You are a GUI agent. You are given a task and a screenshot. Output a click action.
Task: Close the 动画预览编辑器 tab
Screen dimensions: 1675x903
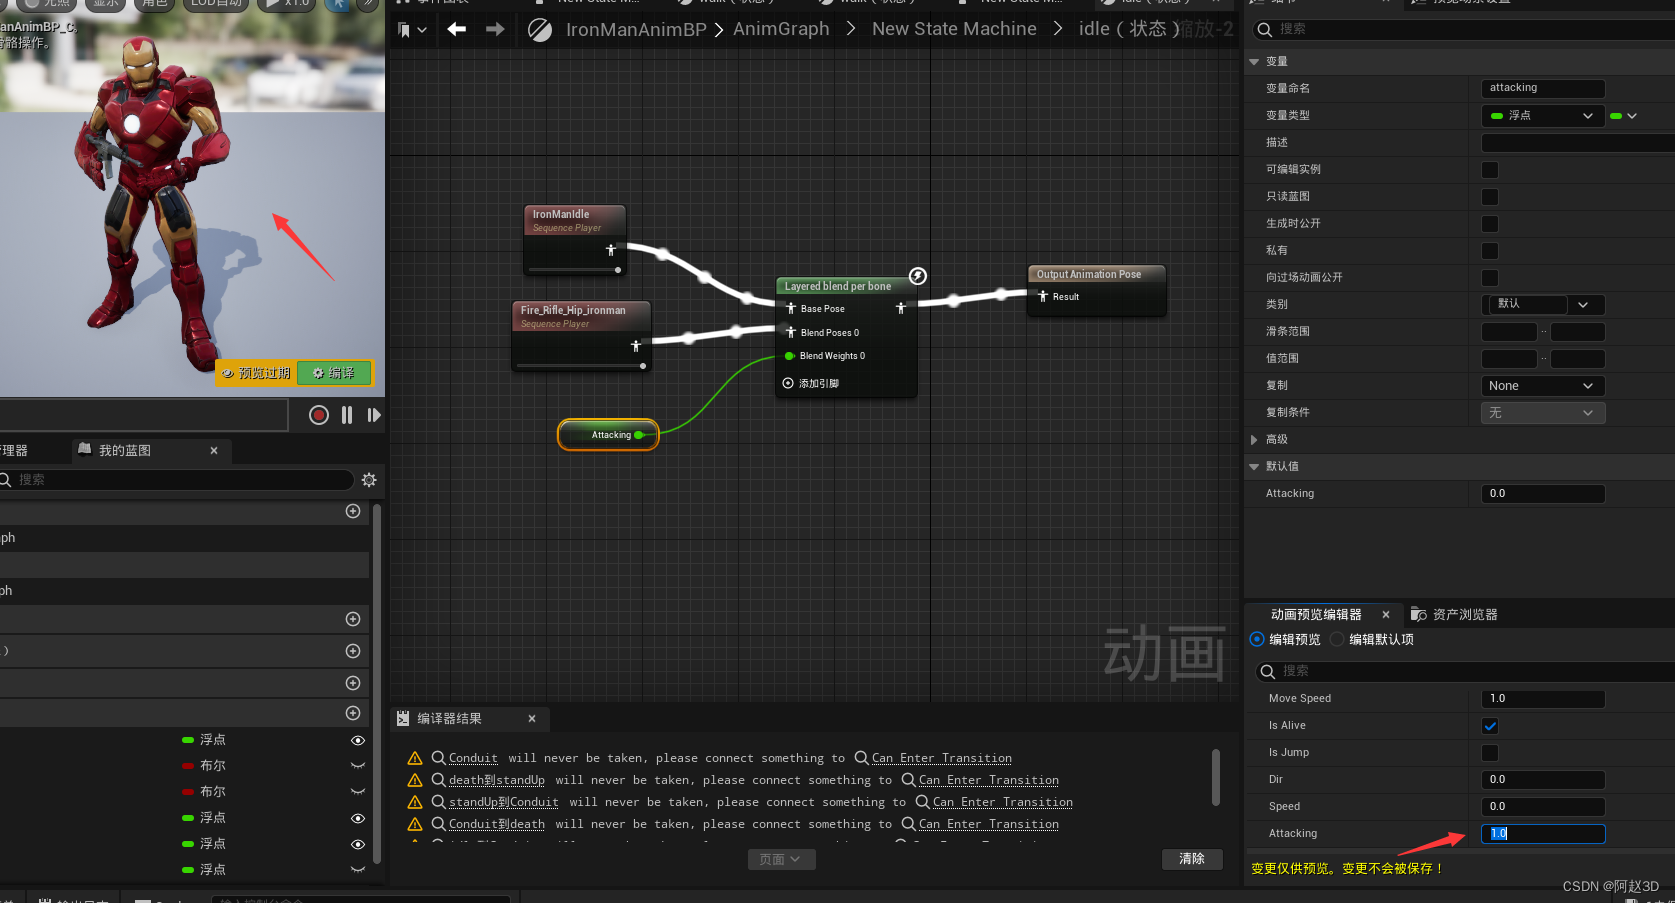pos(1386,615)
